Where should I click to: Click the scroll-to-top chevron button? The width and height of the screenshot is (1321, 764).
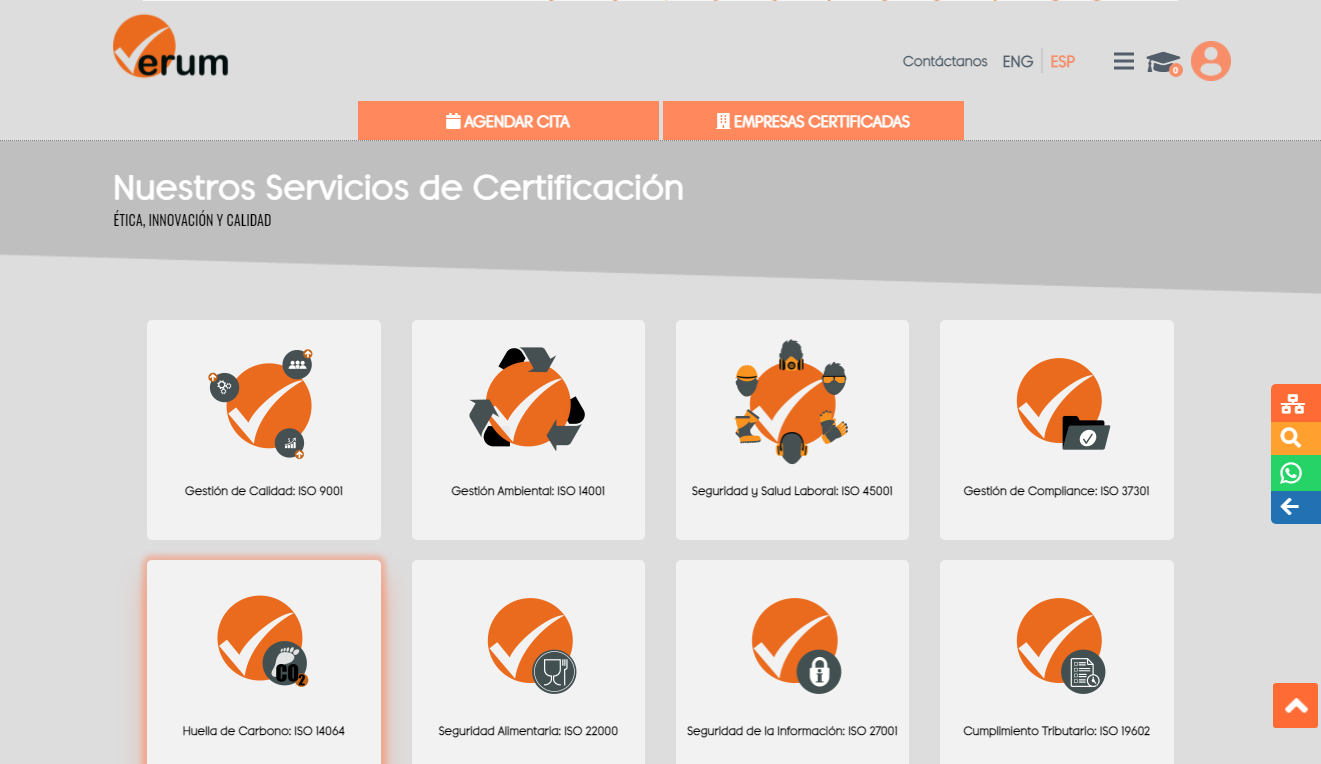point(1296,706)
